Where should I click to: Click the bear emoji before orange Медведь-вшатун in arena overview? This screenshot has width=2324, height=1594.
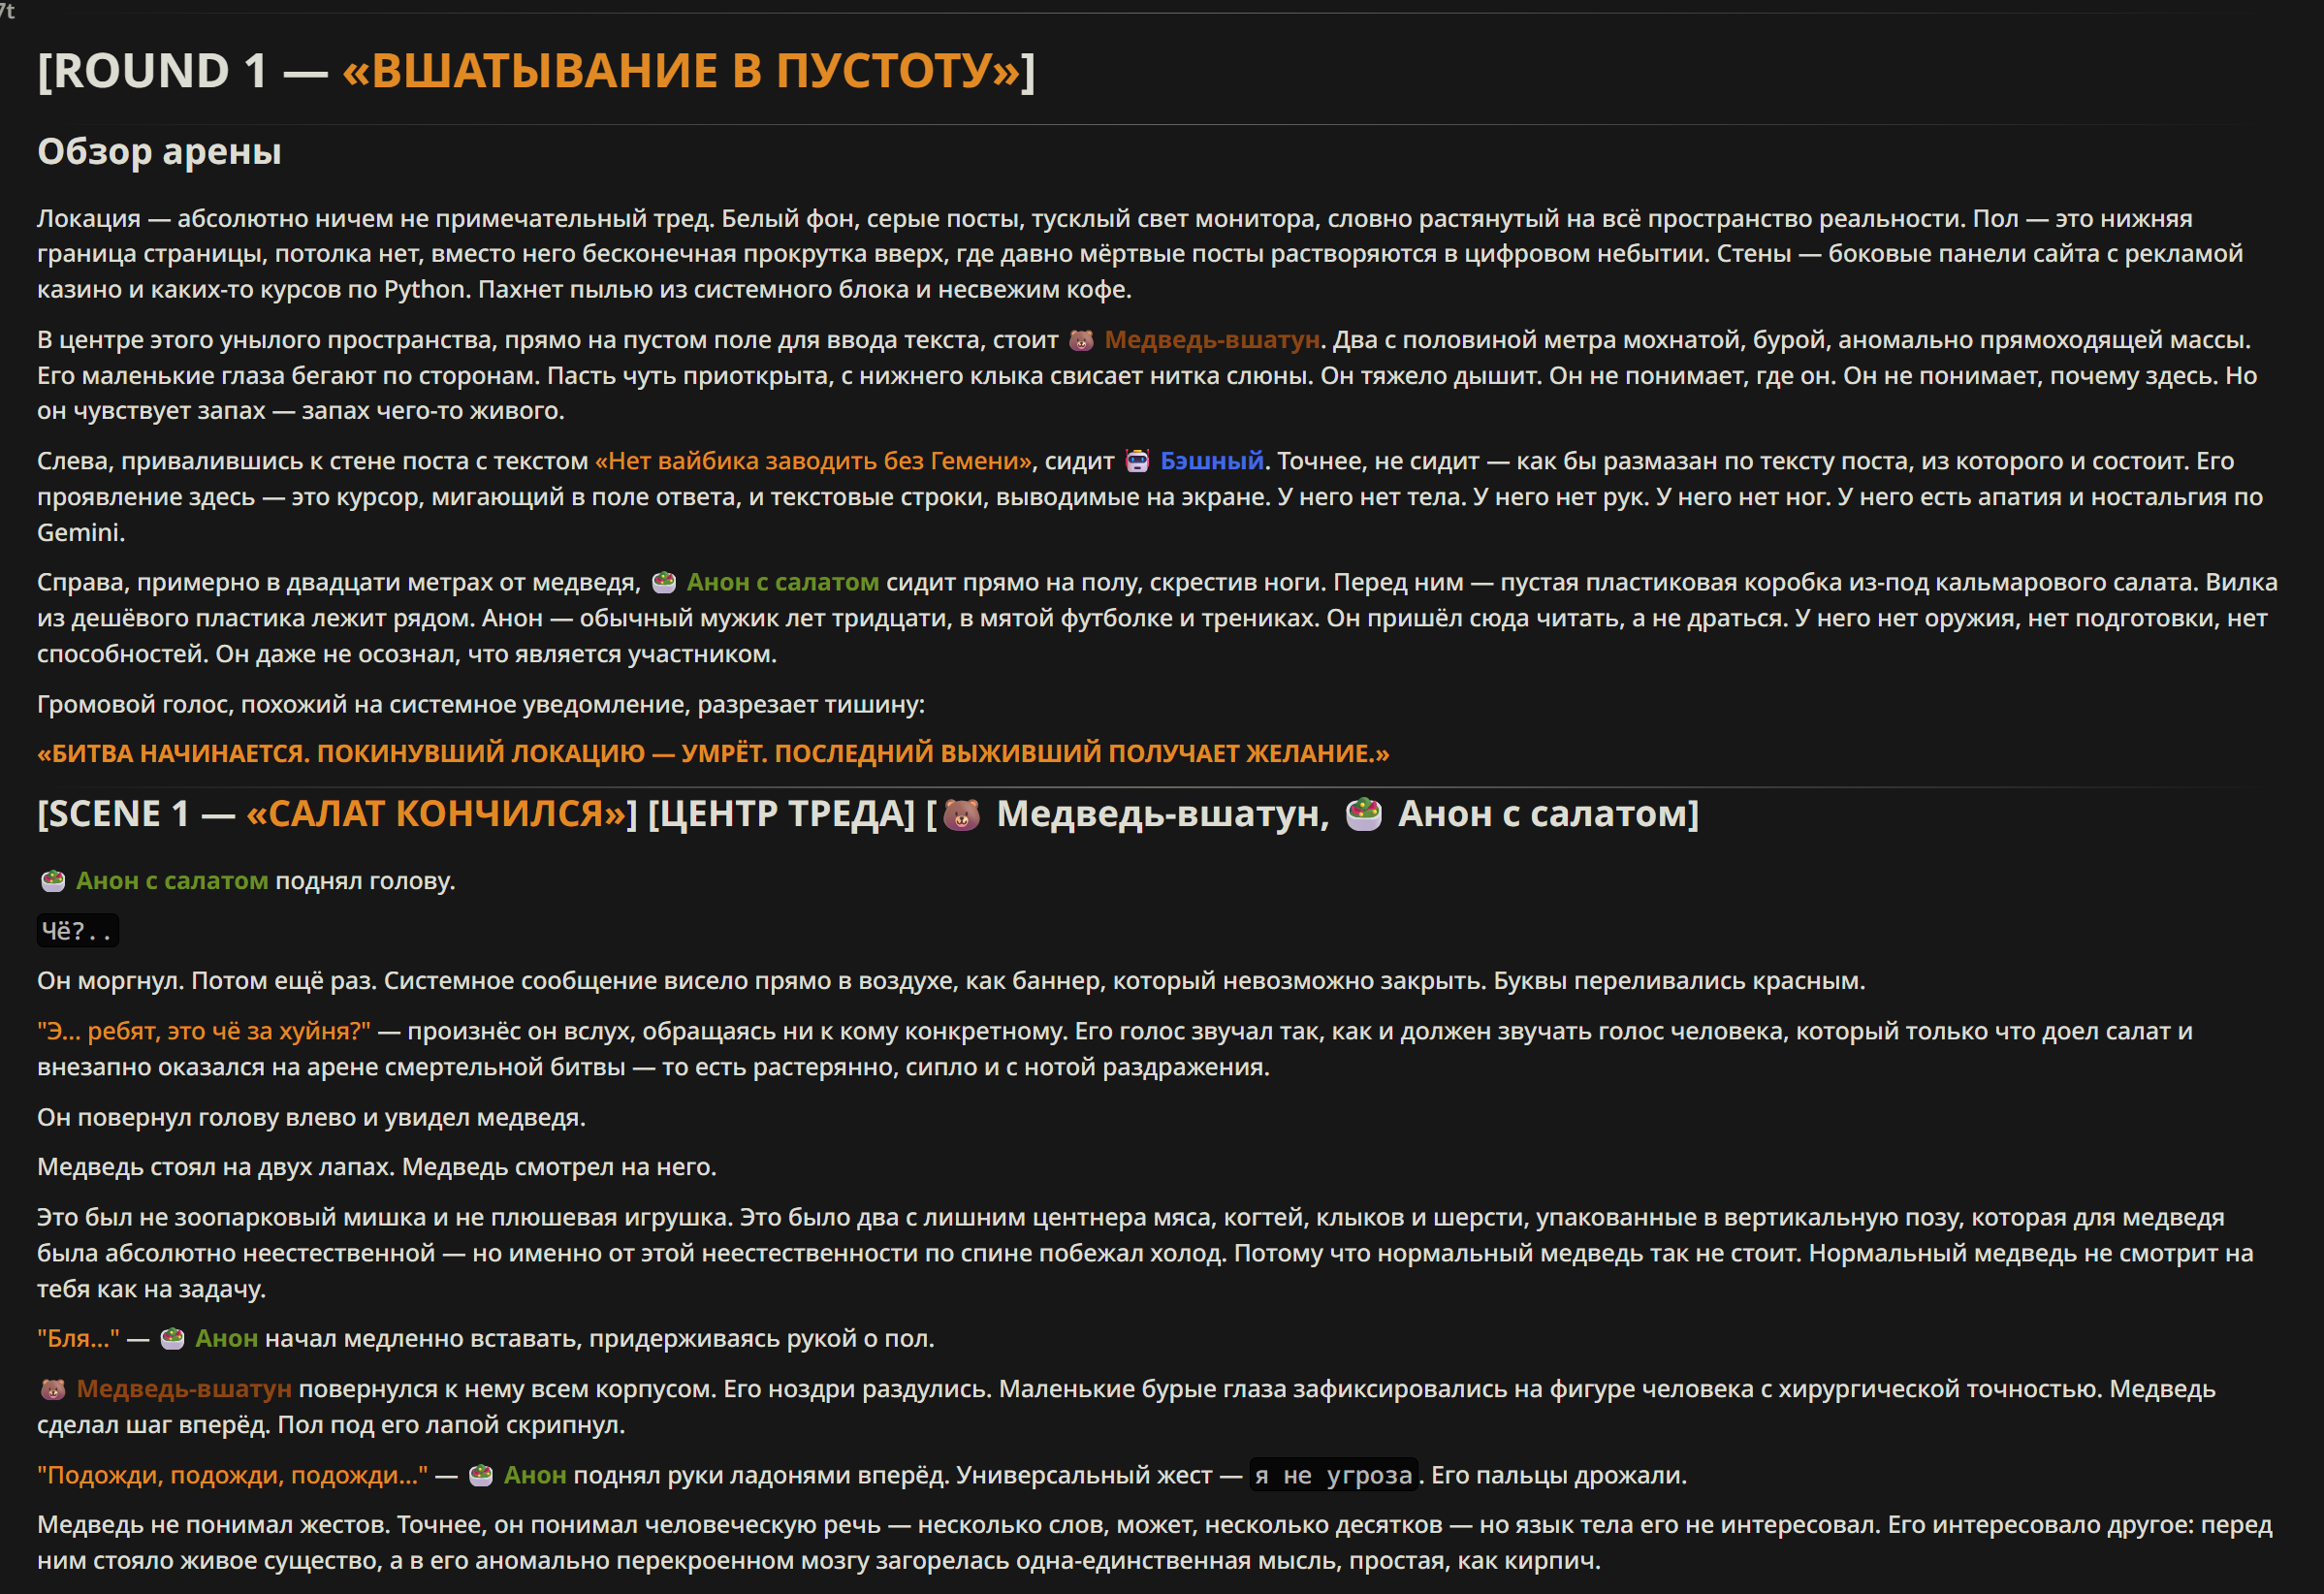tap(1081, 340)
